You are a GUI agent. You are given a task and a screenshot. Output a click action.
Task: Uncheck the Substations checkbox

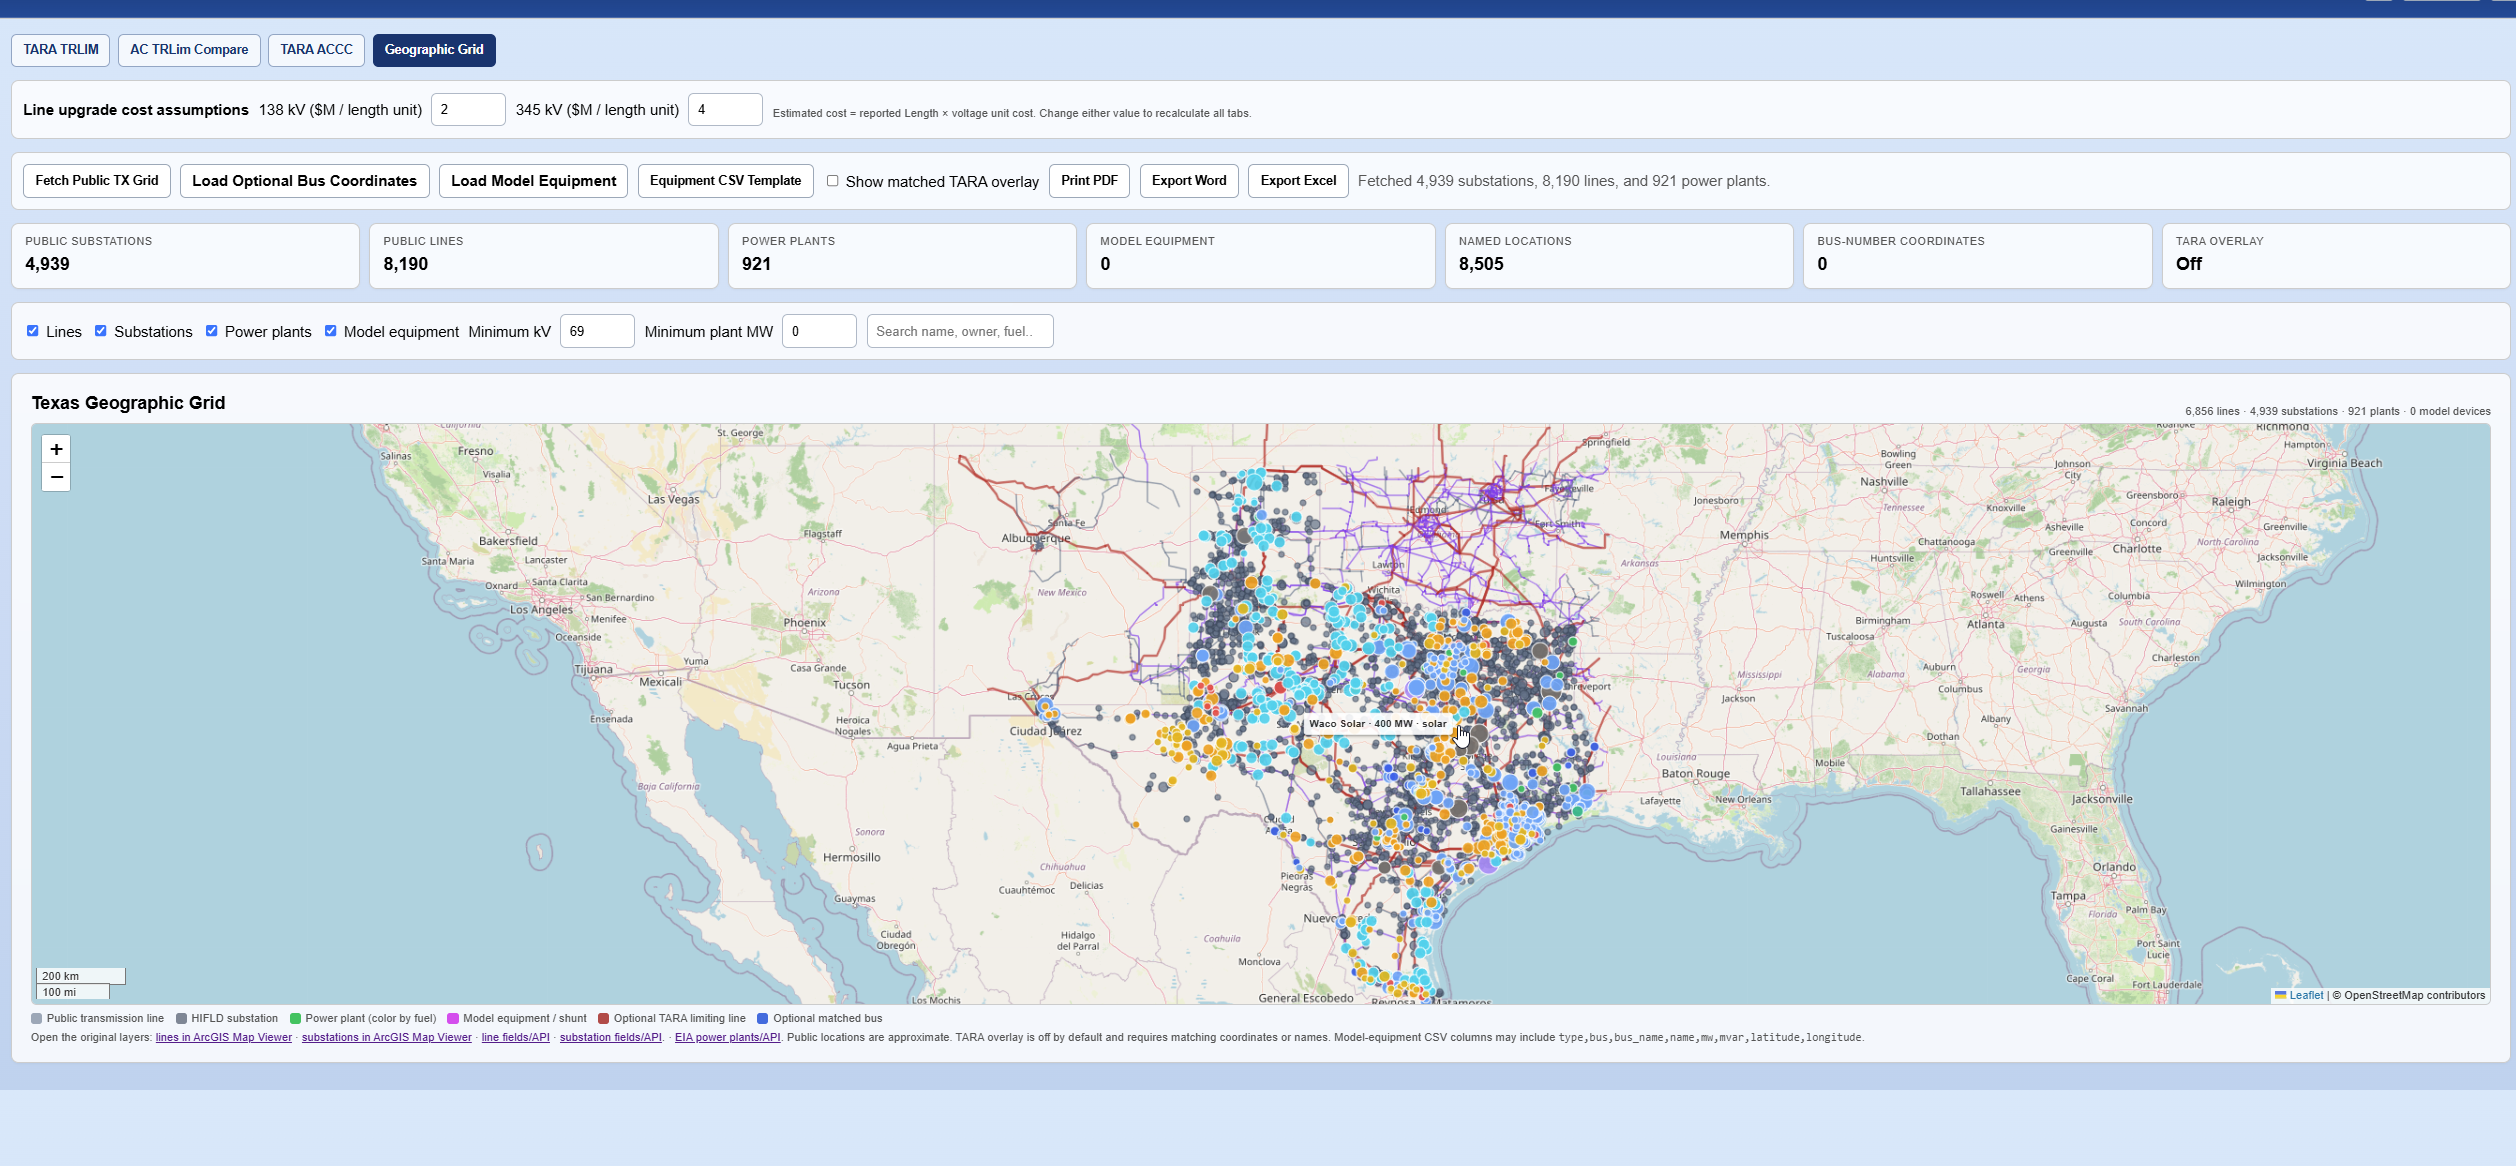[x=101, y=331]
